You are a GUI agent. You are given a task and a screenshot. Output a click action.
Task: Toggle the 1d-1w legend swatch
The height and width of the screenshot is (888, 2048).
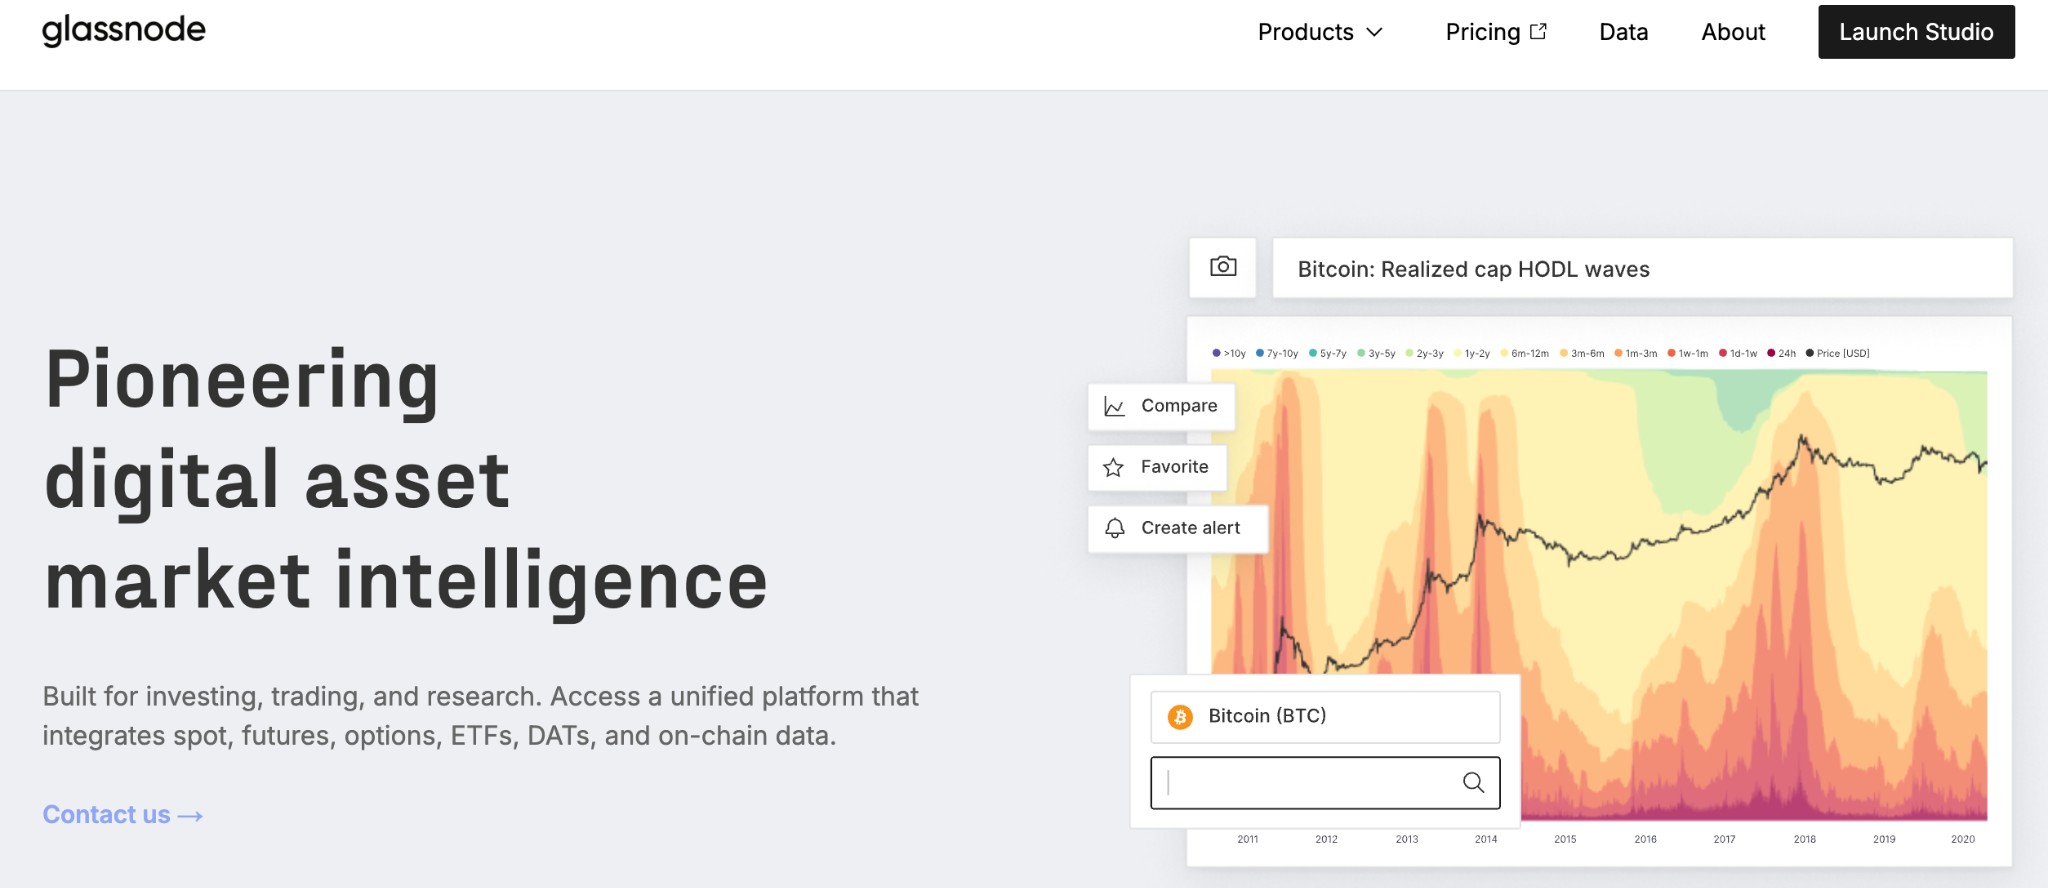[1723, 353]
